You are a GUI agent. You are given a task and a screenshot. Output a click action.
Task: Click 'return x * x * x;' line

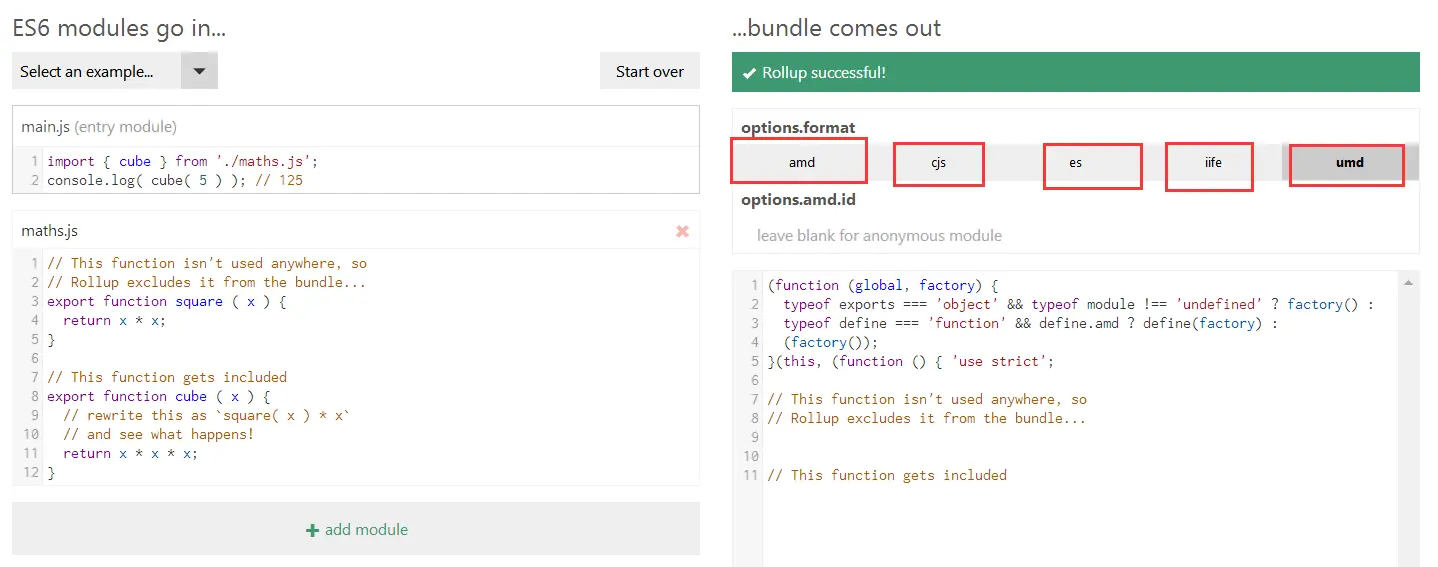[x=130, y=453]
